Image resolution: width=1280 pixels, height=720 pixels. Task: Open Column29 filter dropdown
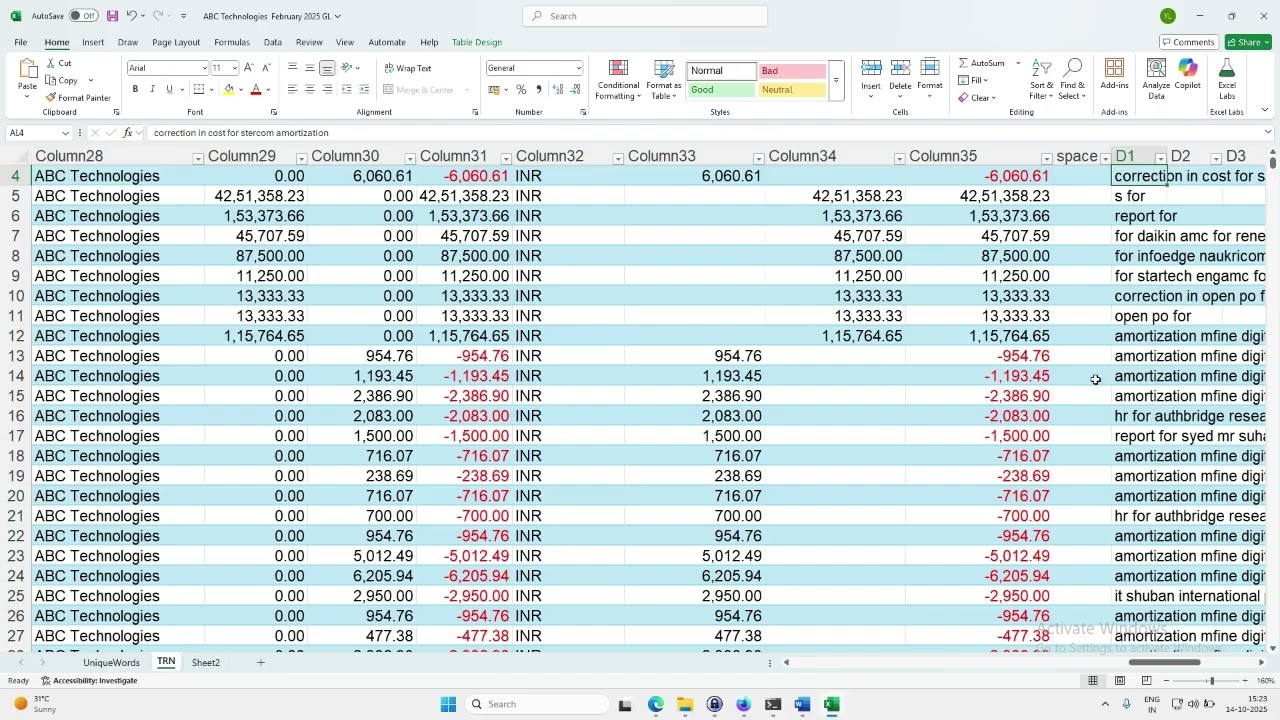click(x=301, y=158)
